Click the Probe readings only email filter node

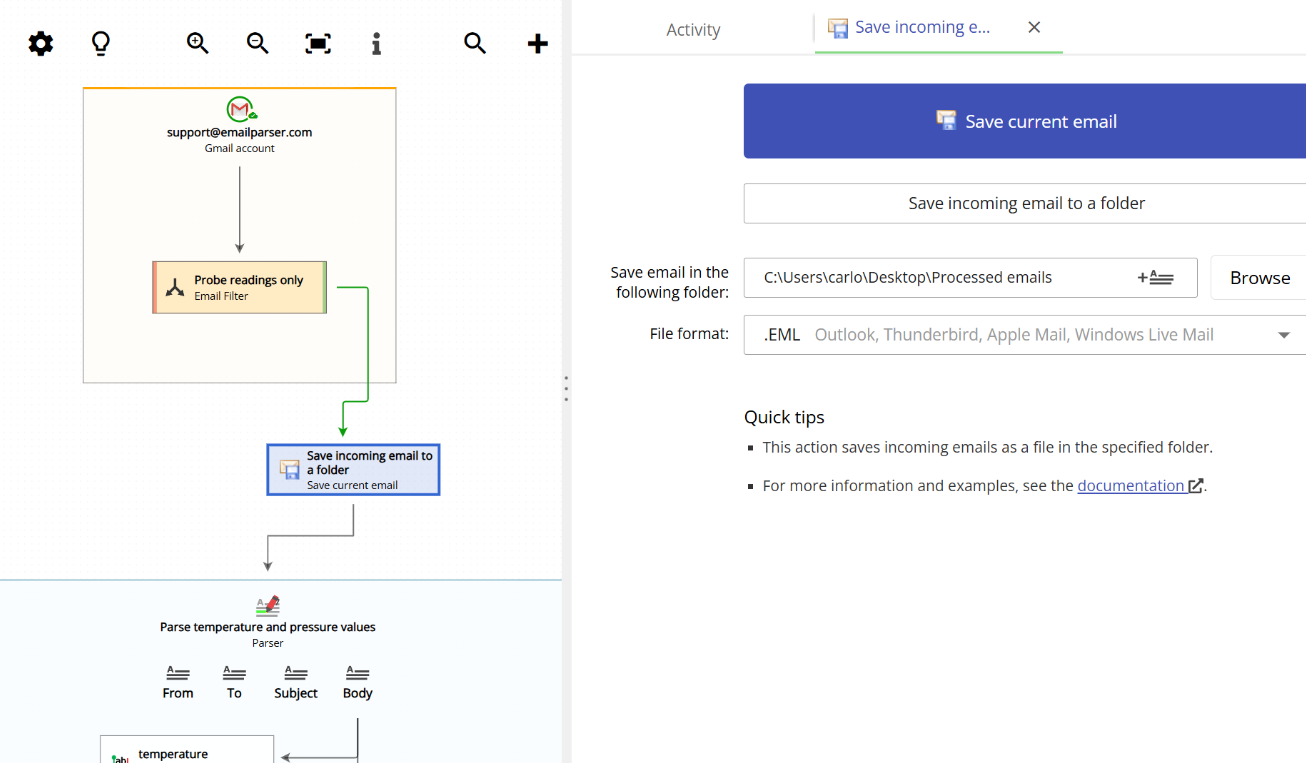239,287
